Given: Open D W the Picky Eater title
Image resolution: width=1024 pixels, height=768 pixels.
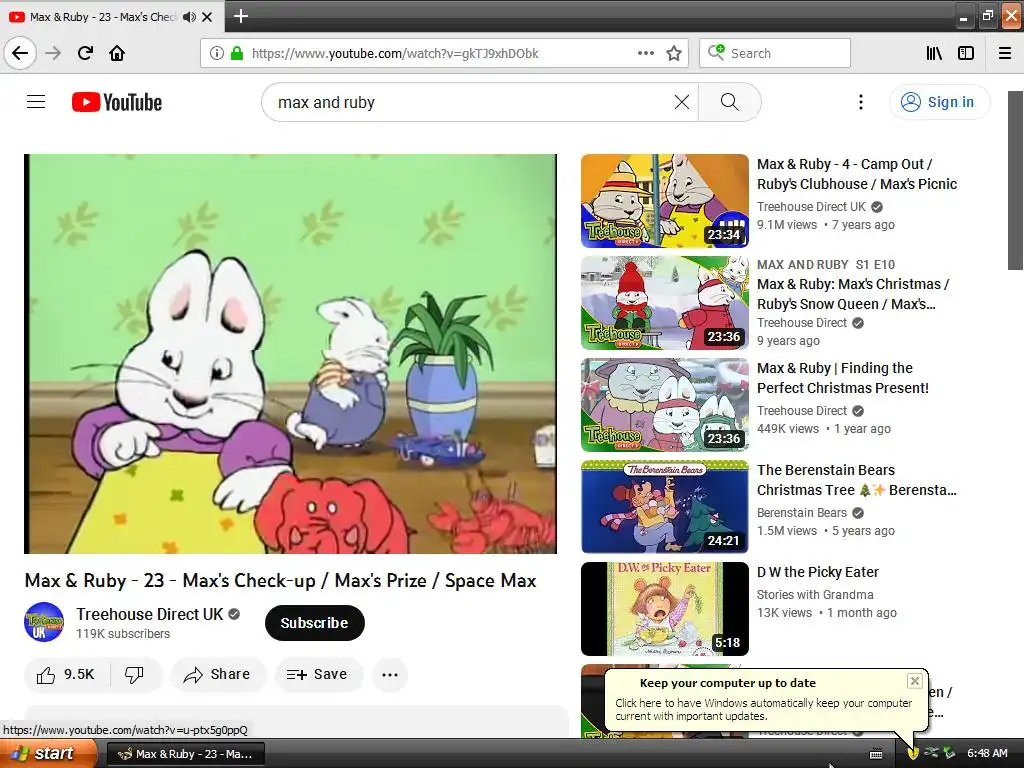Looking at the screenshot, I should pyautogui.click(x=818, y=572).
